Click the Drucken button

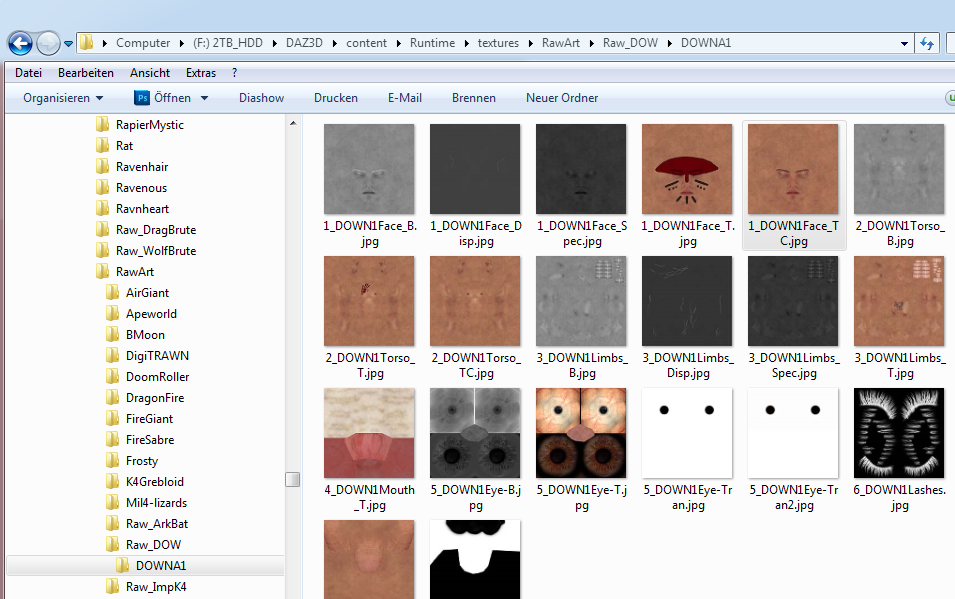(x=336, y=98)
